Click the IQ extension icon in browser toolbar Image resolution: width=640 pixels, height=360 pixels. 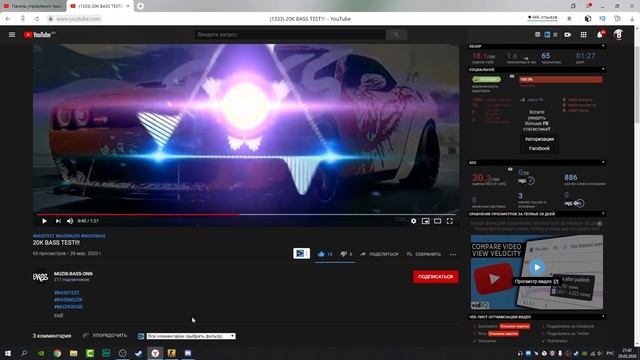(x=602, y=19)
